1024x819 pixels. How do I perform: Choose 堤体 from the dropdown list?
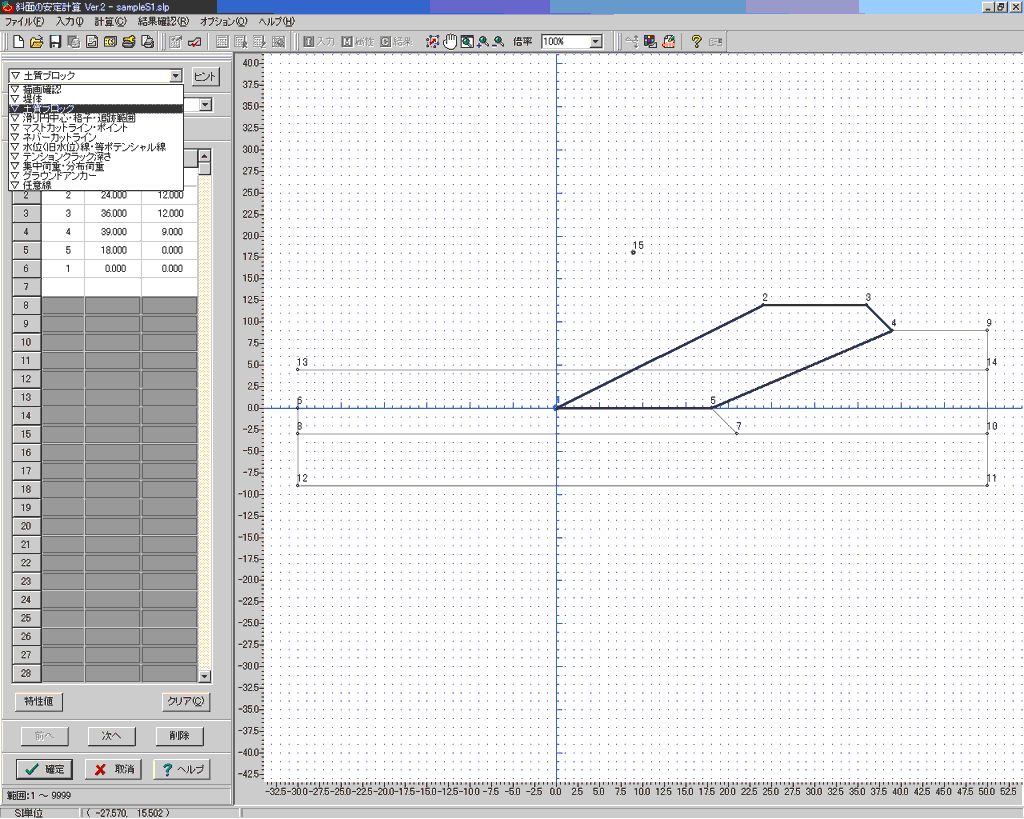point(95,99)
